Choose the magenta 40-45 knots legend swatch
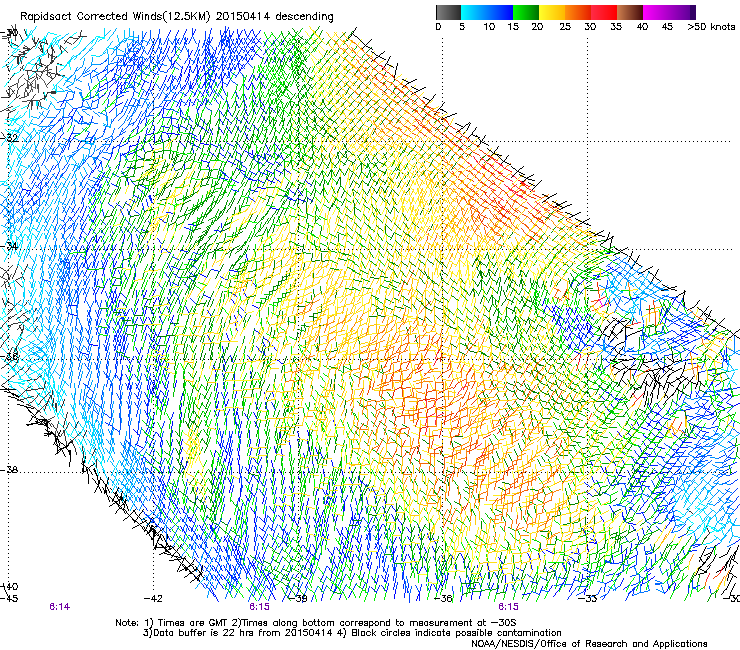The height and width of the screenshot is (650, 740). 656,12
